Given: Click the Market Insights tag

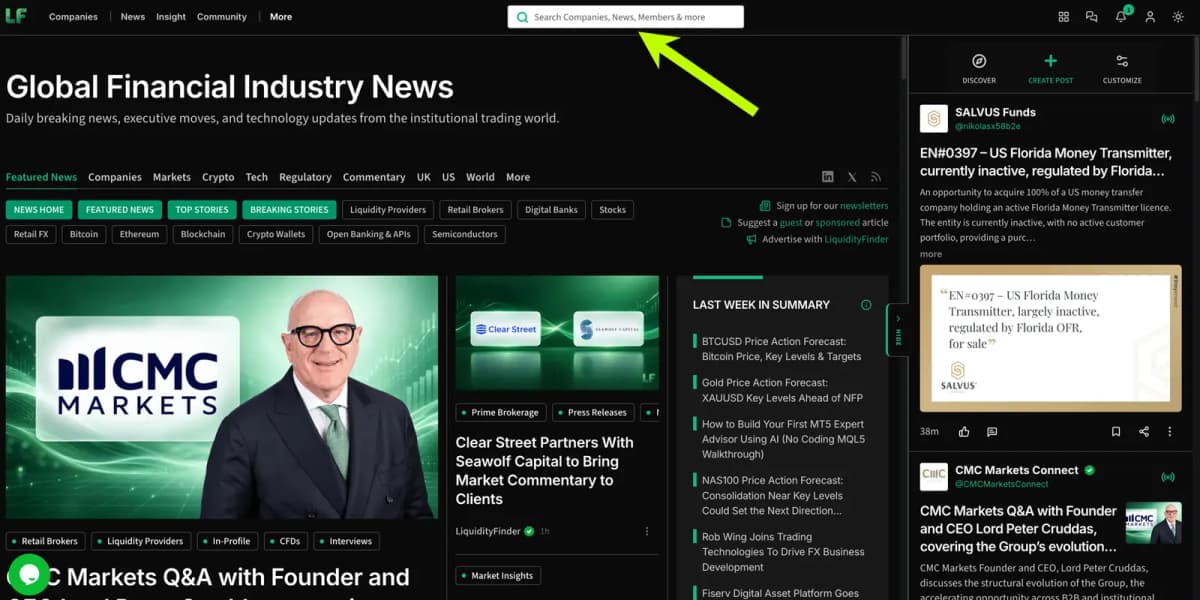Looking at the screenshot, I should tap(497, 575).
